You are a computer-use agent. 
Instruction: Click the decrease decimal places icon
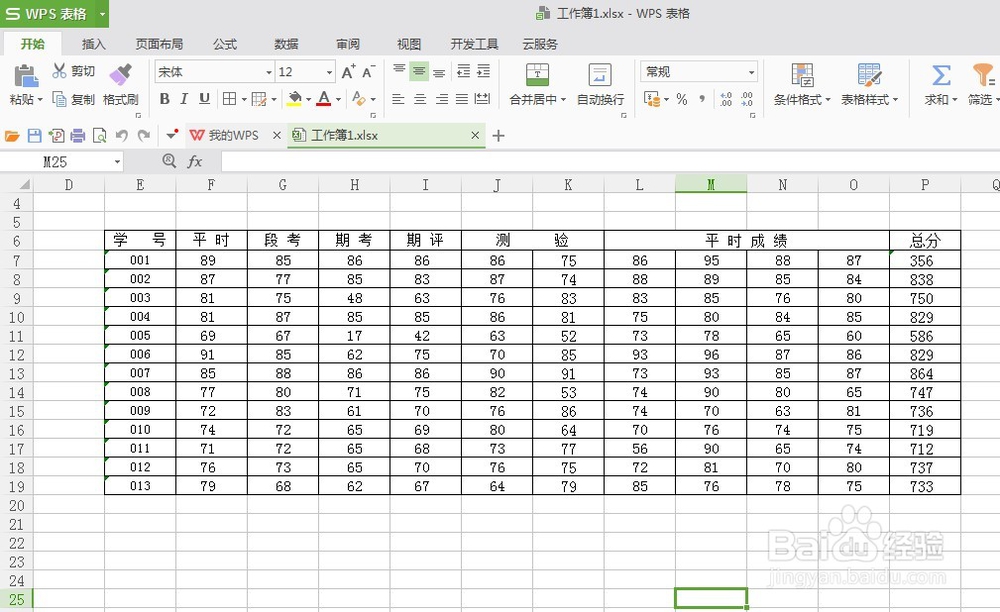[x=747, y=99]
